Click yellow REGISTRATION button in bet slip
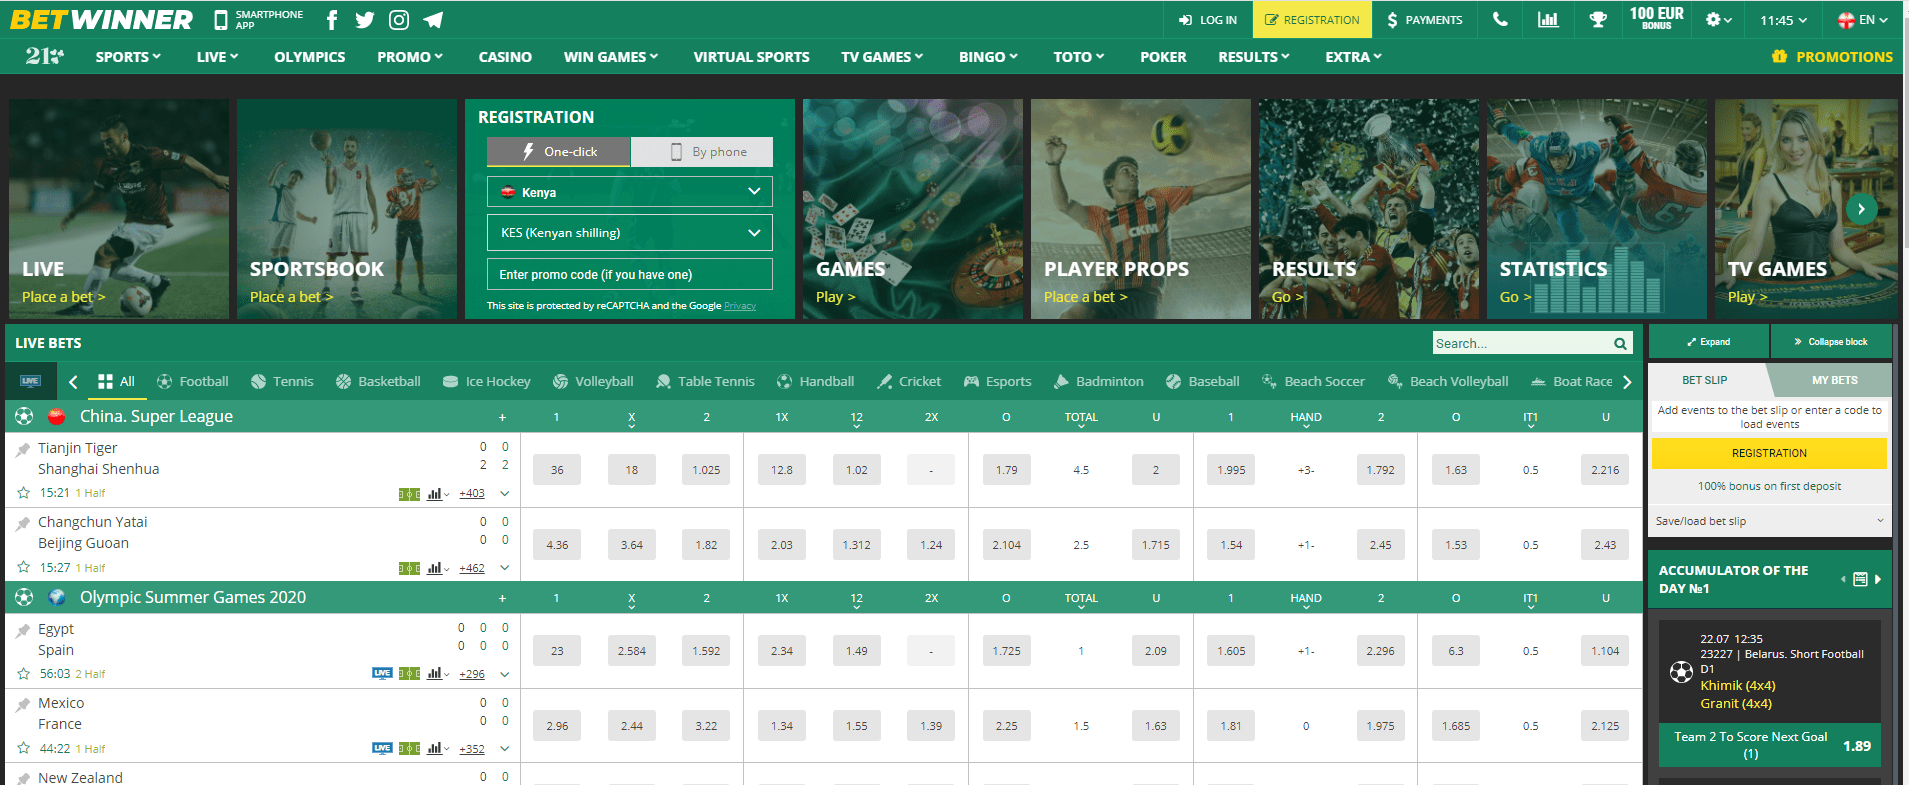 1769,453
